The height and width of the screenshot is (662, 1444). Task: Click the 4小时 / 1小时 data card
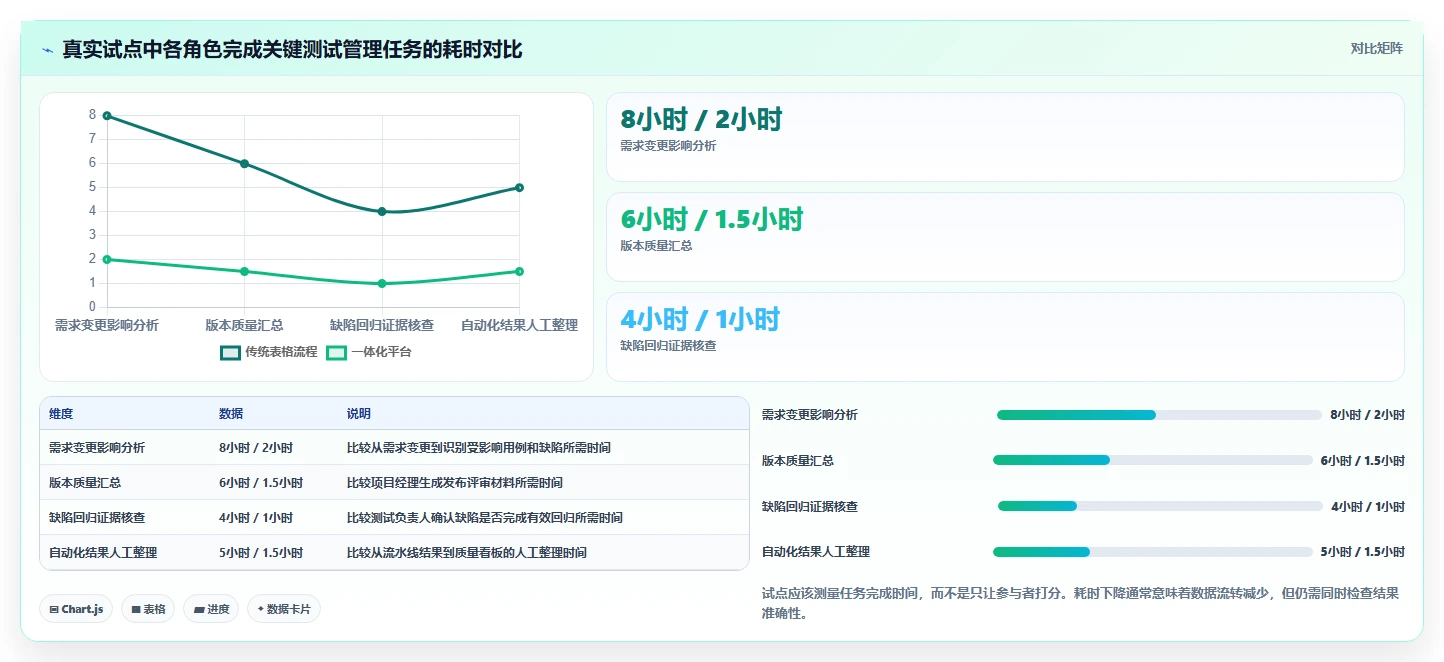tap(1005, 337)
